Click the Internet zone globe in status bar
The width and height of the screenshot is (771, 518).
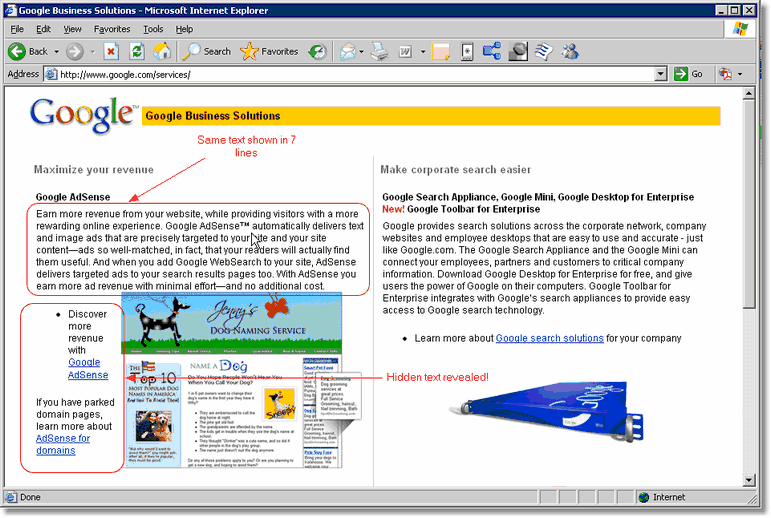(x=644, y=497)
